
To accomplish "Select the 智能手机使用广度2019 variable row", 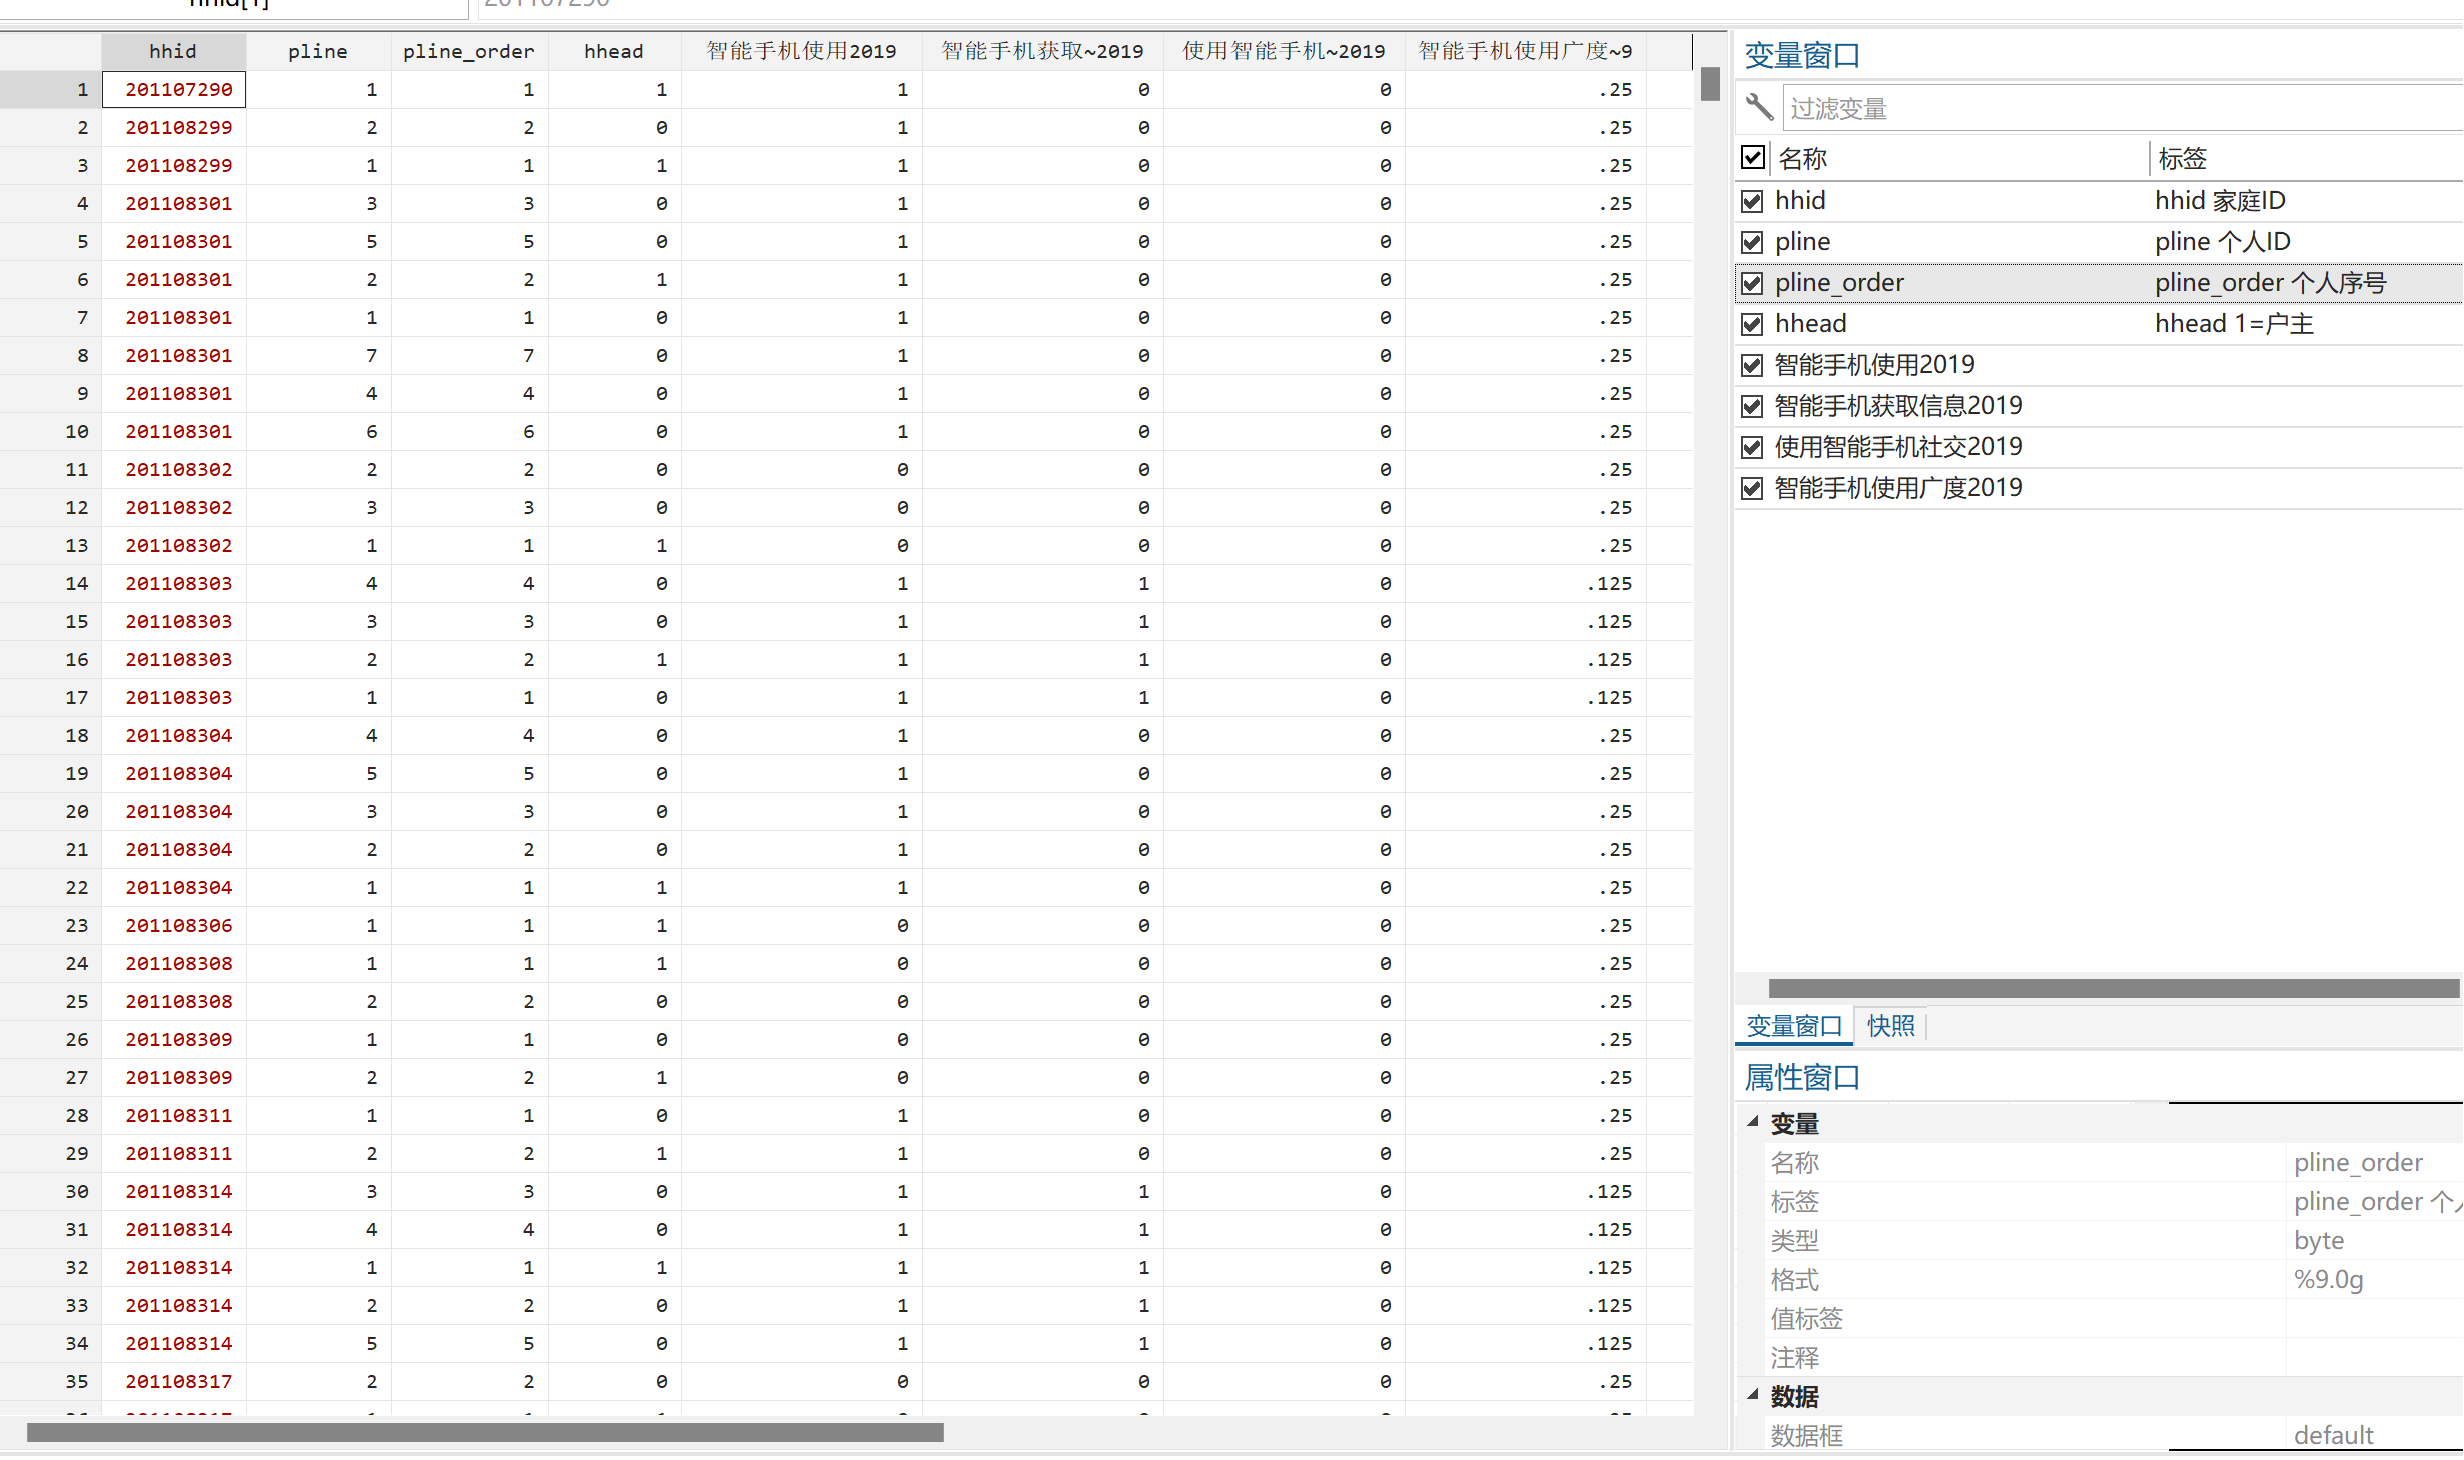I will (1898, 488).
